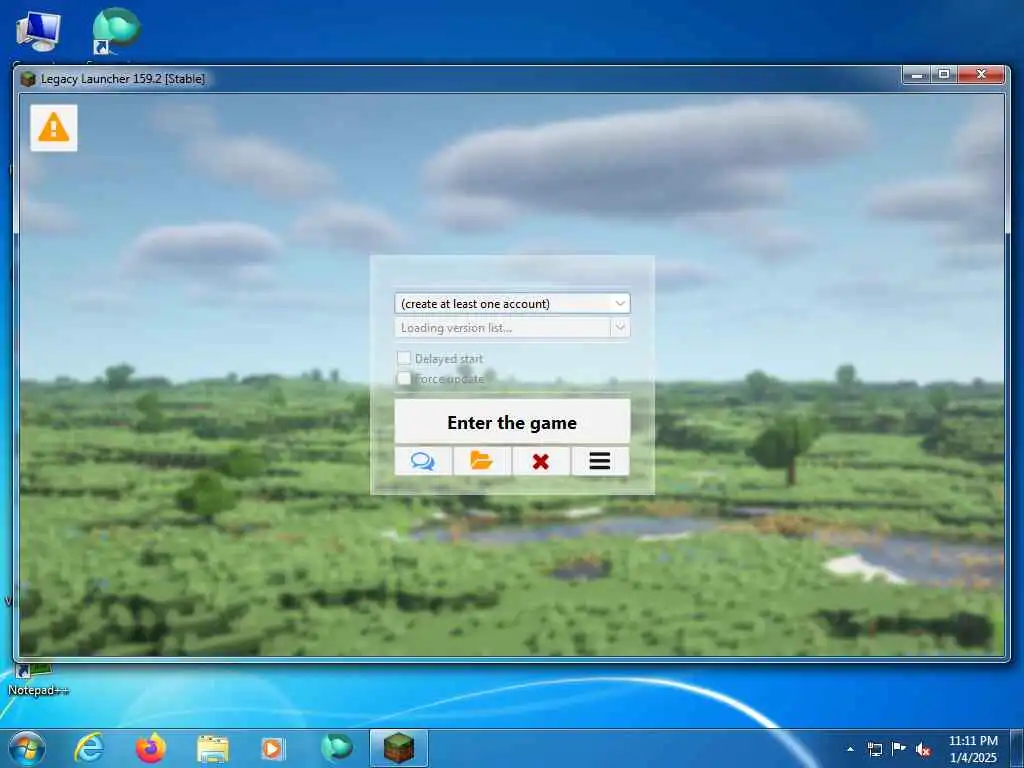The image size is (1024, 768).
Task: Click the green speech bubble taskbar app
Action: pyautogui.click(x=336, y=748)
